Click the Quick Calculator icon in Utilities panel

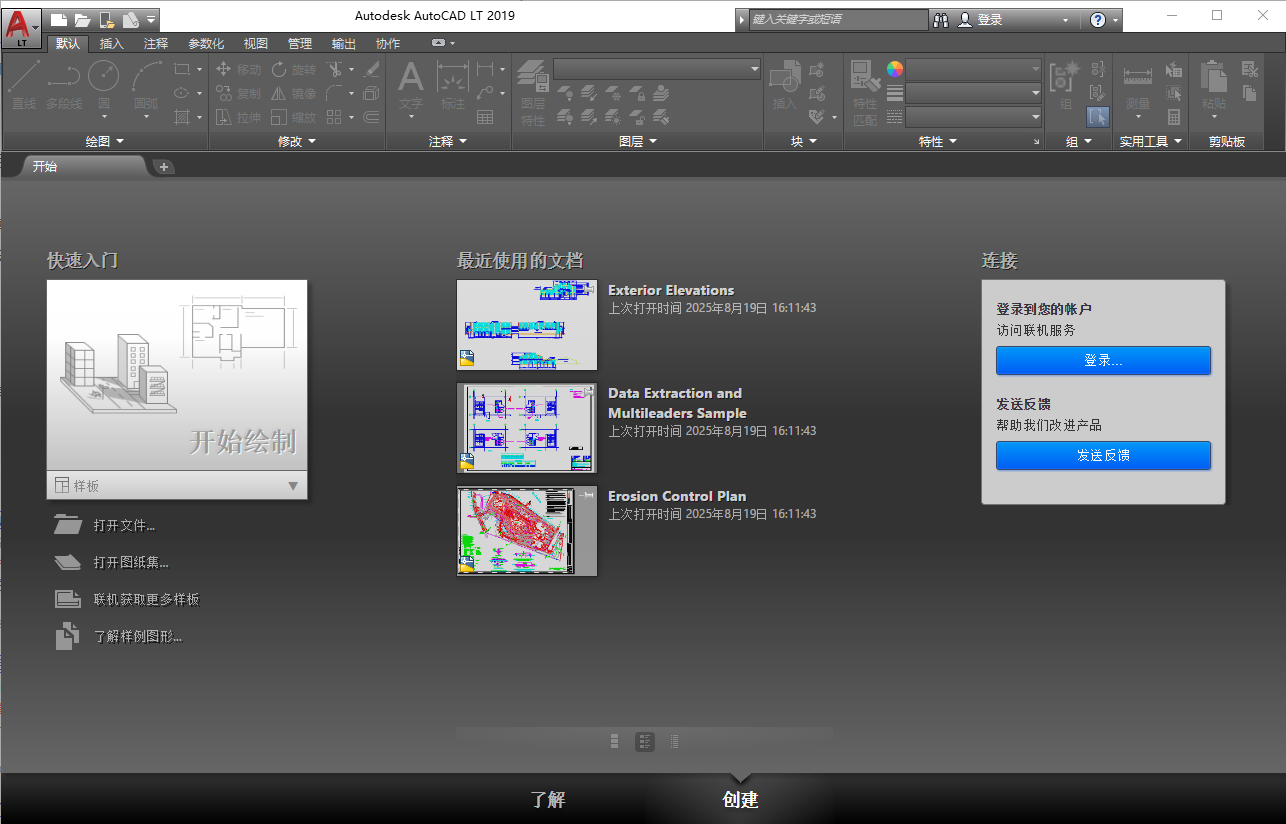pos(1174,117)
